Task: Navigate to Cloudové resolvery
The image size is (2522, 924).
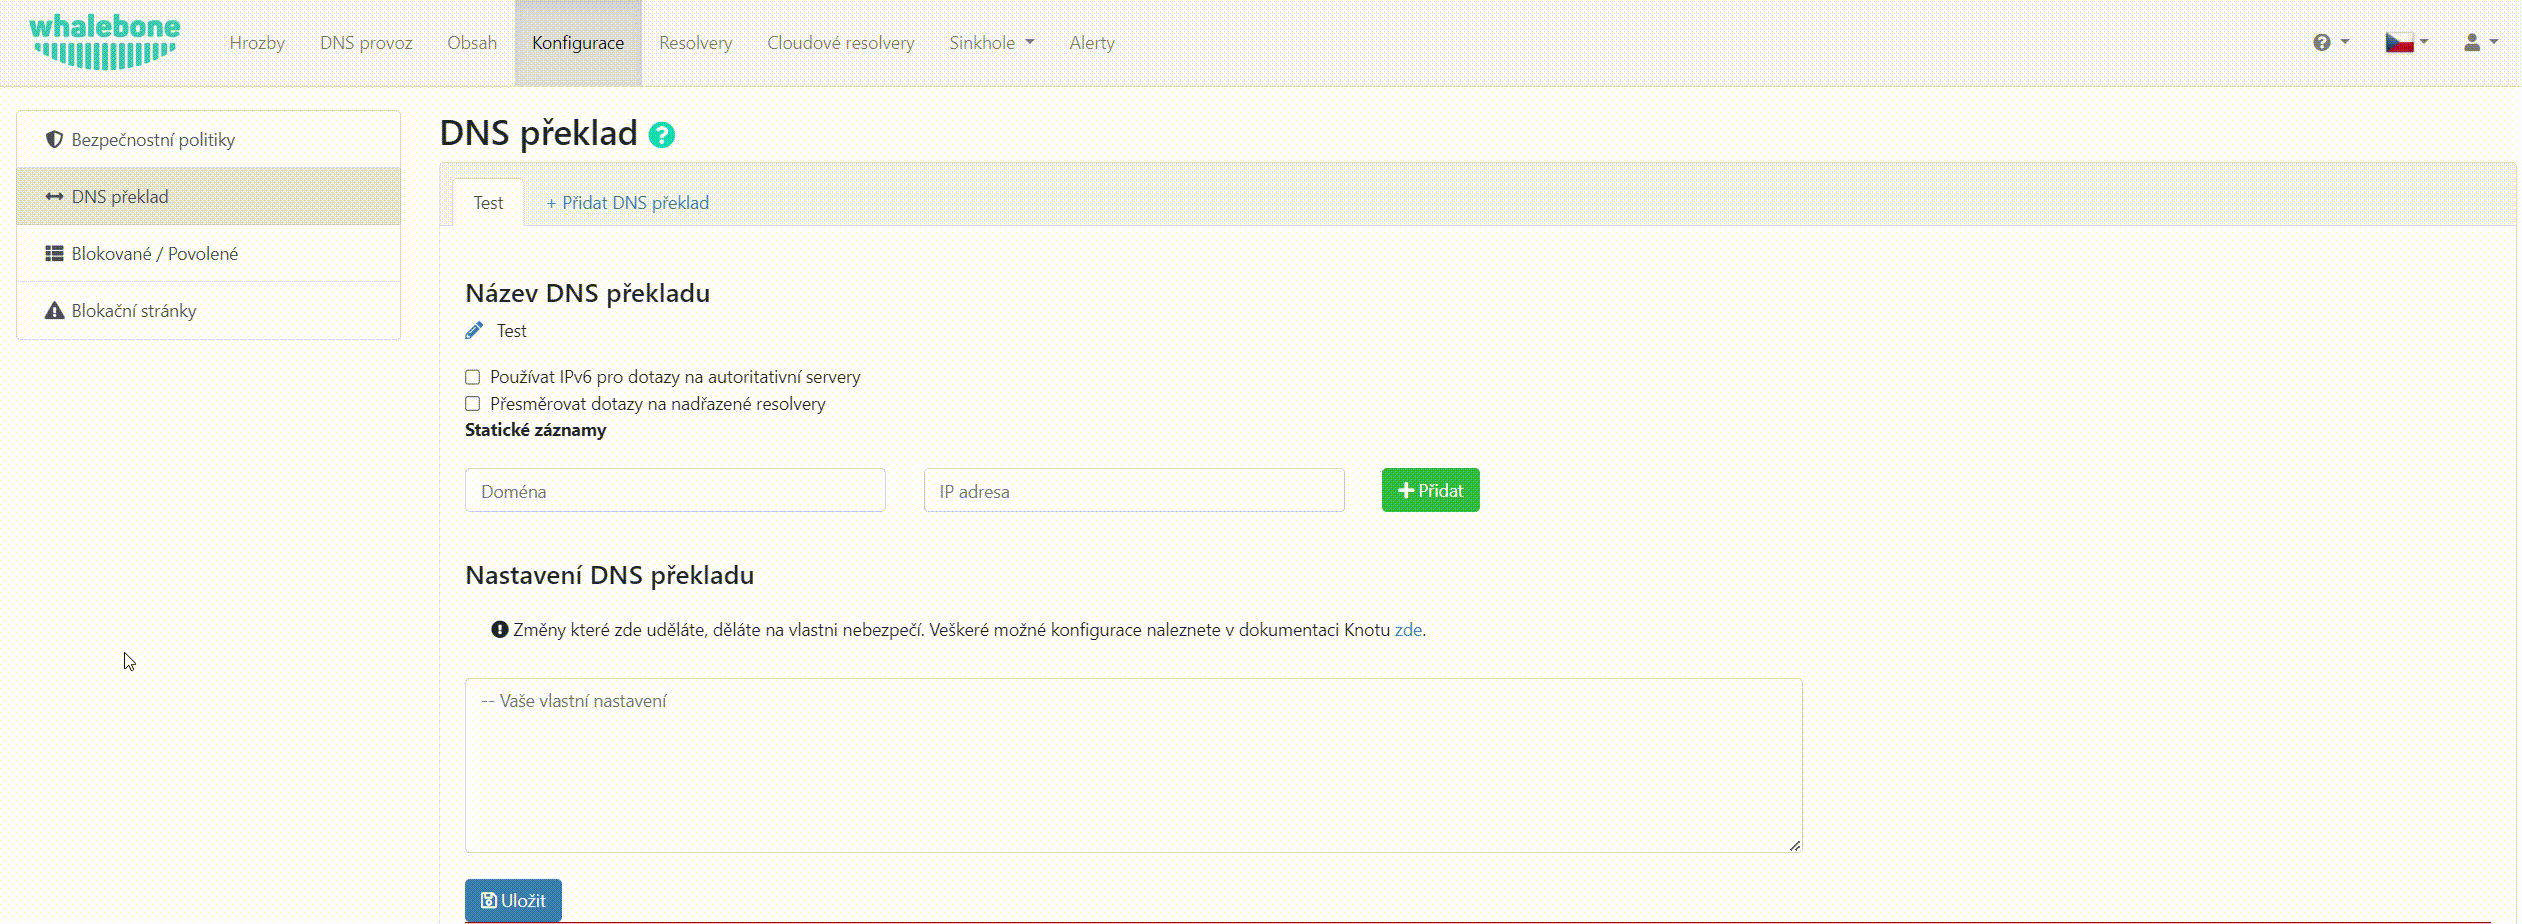Action: coord(840,43)
